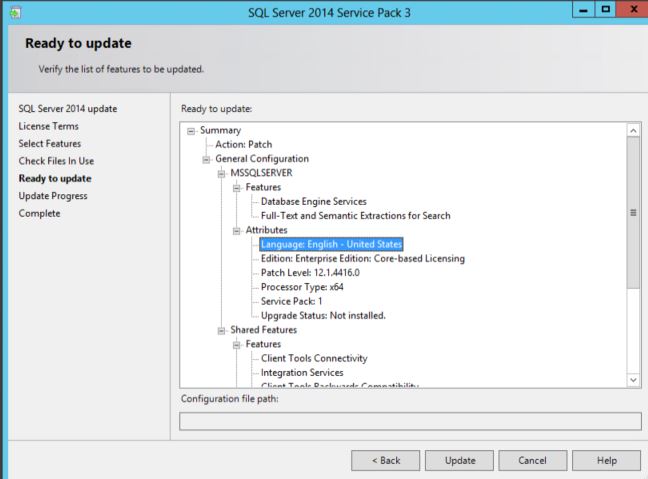Click the Update button
This screenshot has width=648, height=479.
460,460
